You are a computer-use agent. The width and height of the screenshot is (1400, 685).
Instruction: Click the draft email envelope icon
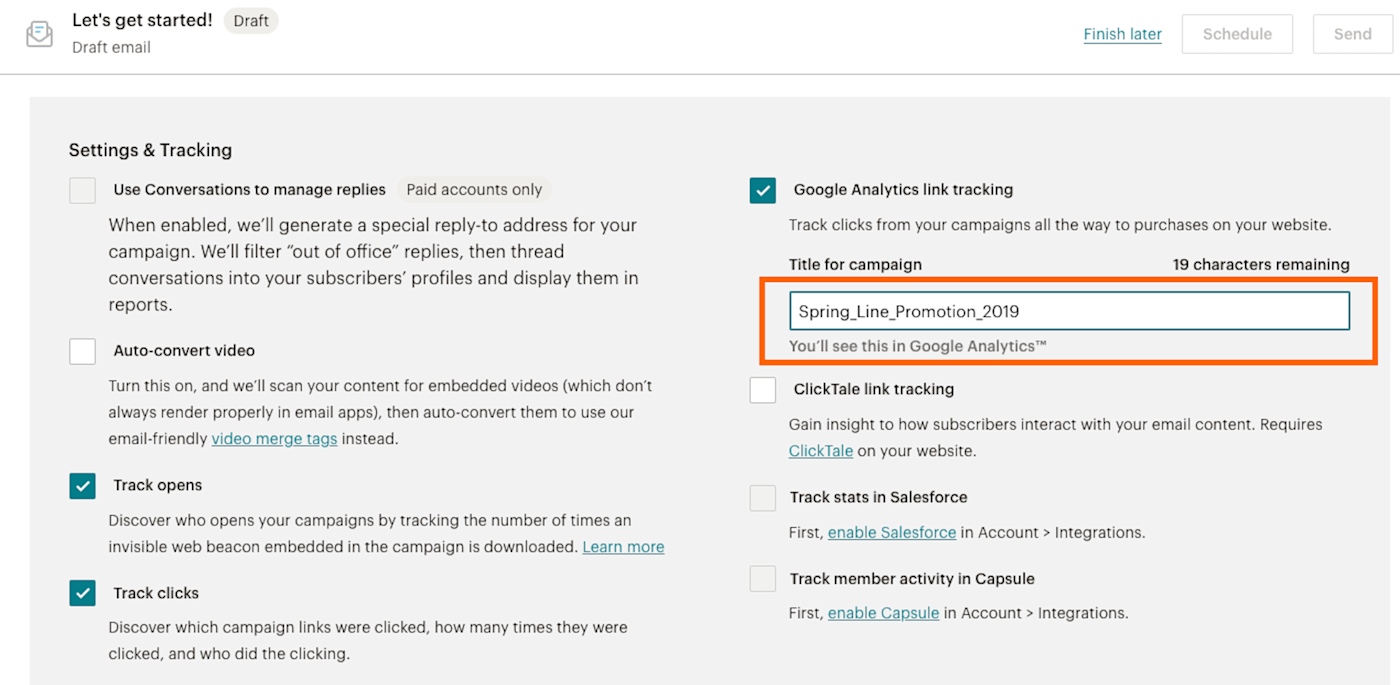coord(40,34)
